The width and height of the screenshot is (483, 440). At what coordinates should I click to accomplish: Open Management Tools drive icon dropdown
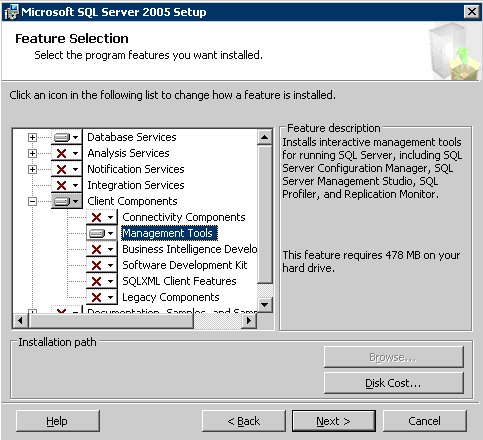pyautogui.click(x=102, y=233)
